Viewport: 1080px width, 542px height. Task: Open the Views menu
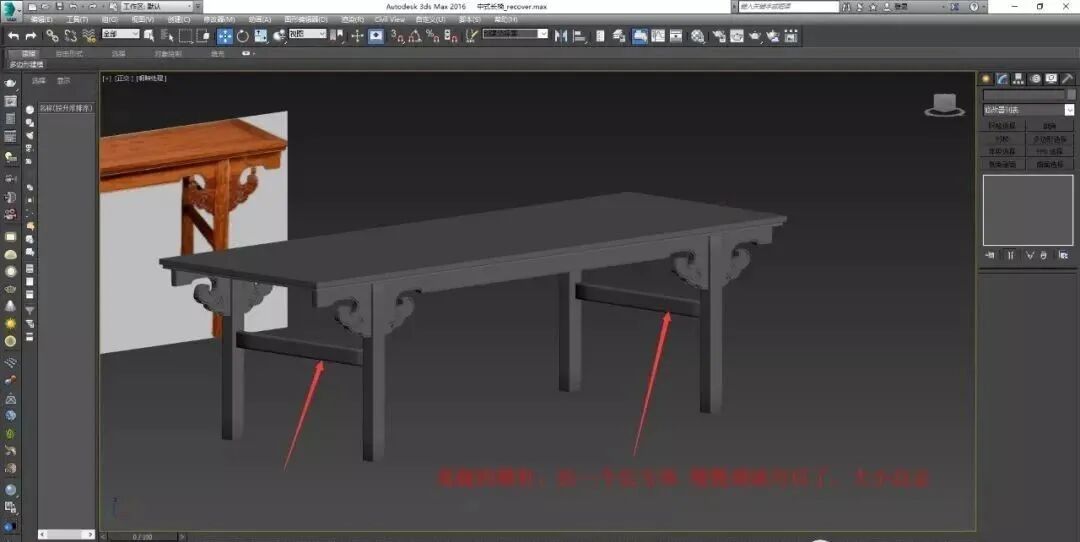143,19
